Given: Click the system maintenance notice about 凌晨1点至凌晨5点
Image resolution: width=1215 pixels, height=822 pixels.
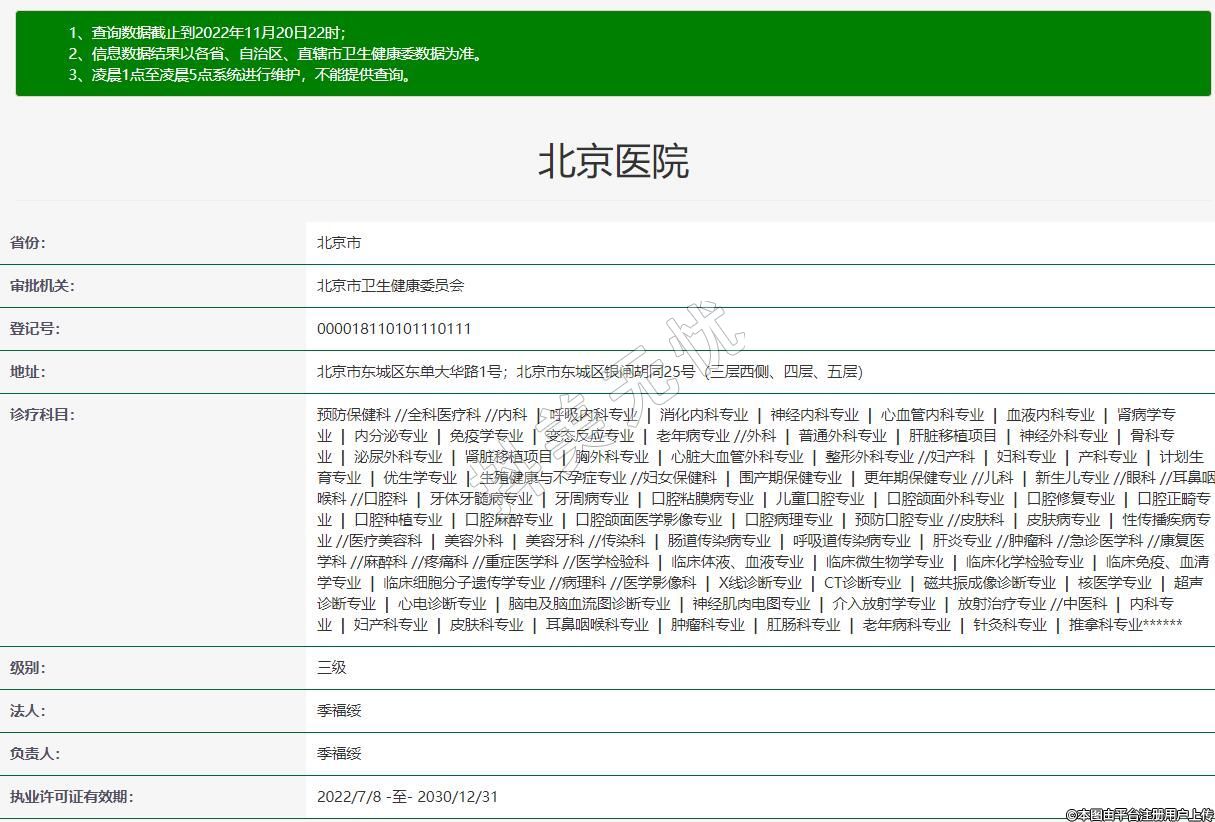Looking at the screenshot, I should [x=240, y=75].
